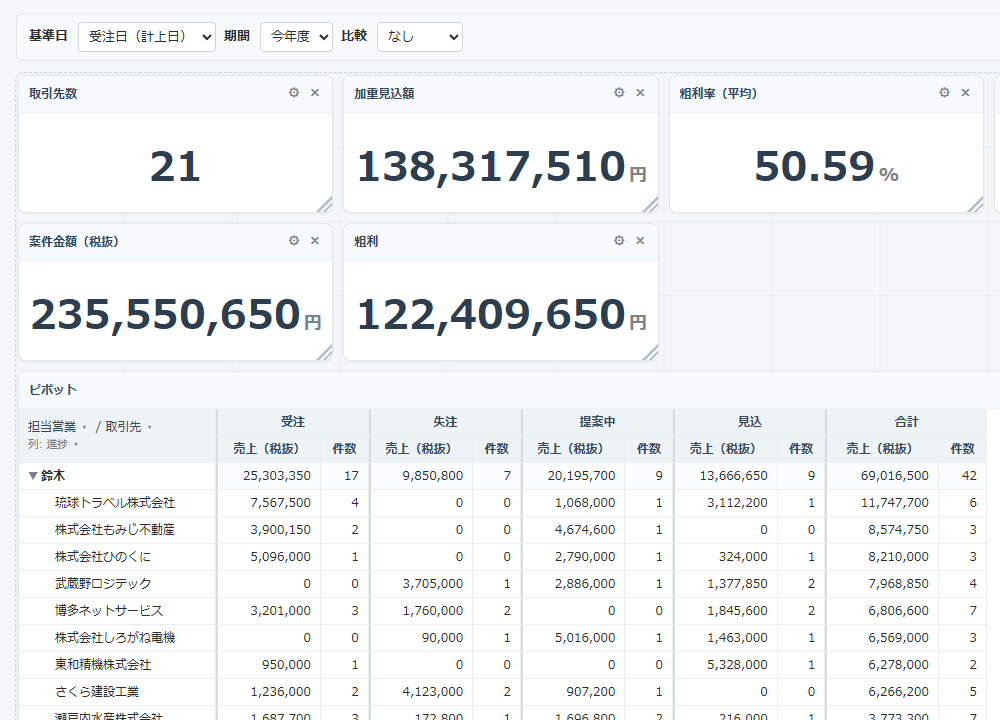Screen dimensions: 1000x720
Task: Open the 基準日 dropdown 受注日（計上日）
Action: click(x=147, y=37)
